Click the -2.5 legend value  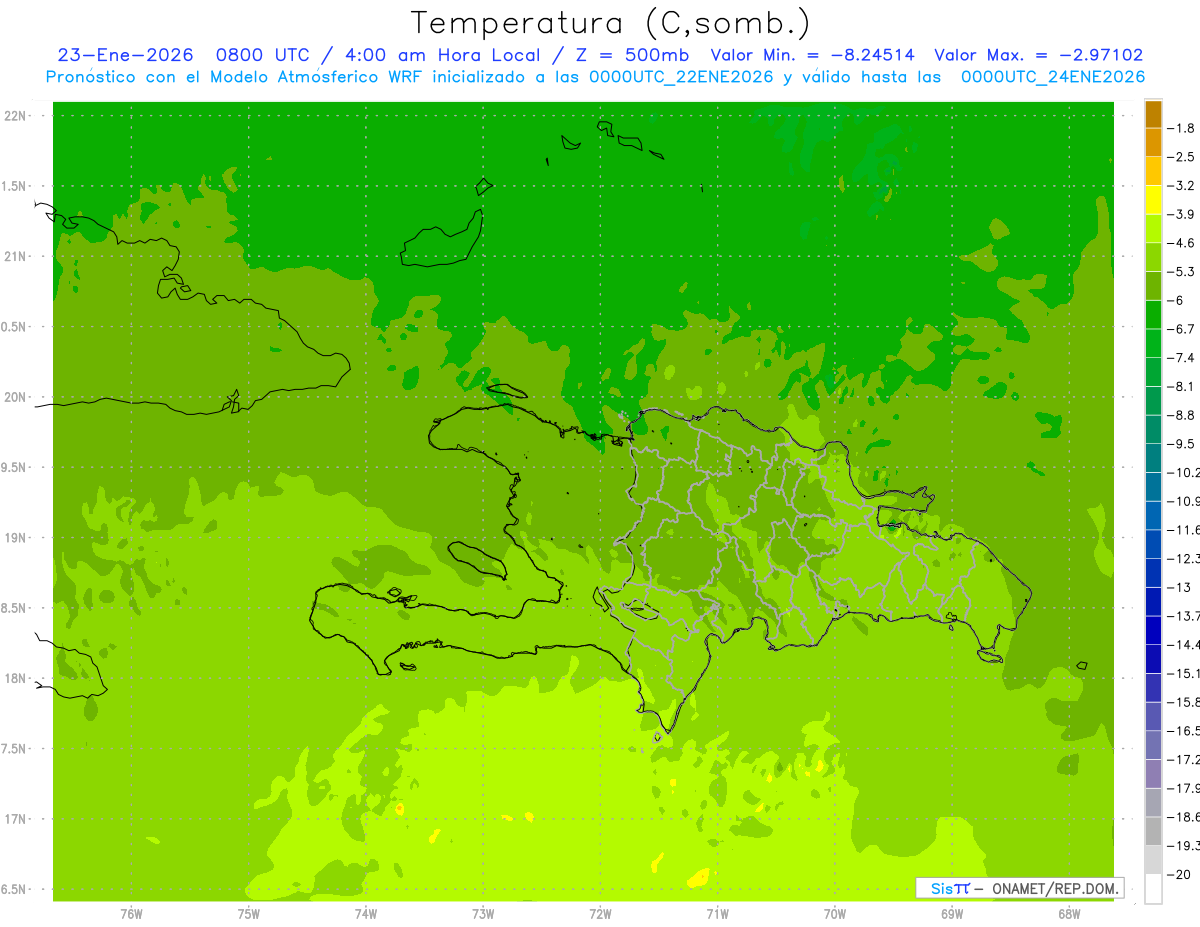(x=1181, y=157)
